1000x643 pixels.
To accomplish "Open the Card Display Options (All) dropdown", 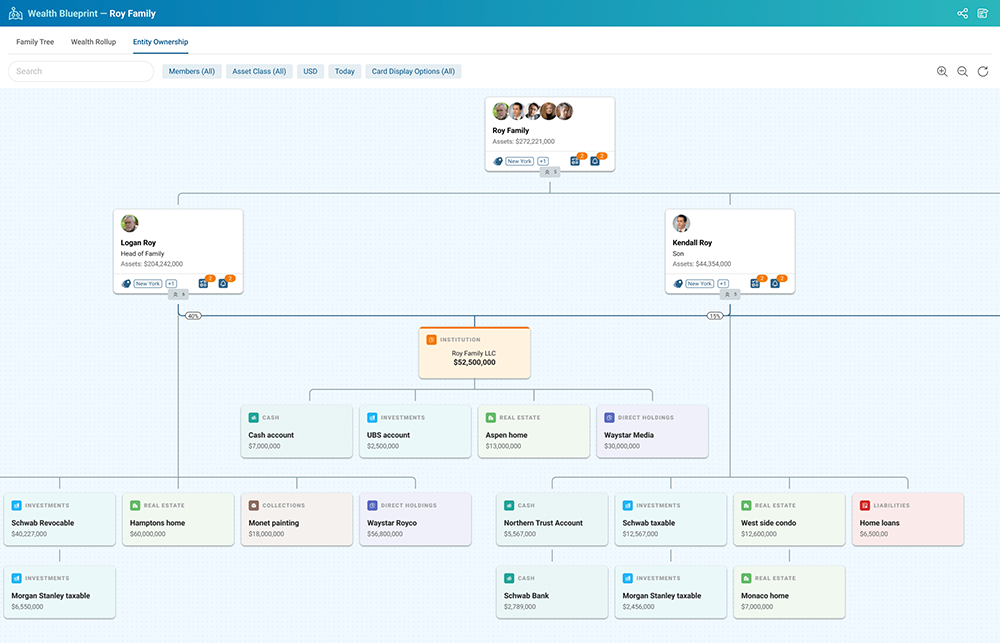I will pyautogui.click(x=413, y=71).
